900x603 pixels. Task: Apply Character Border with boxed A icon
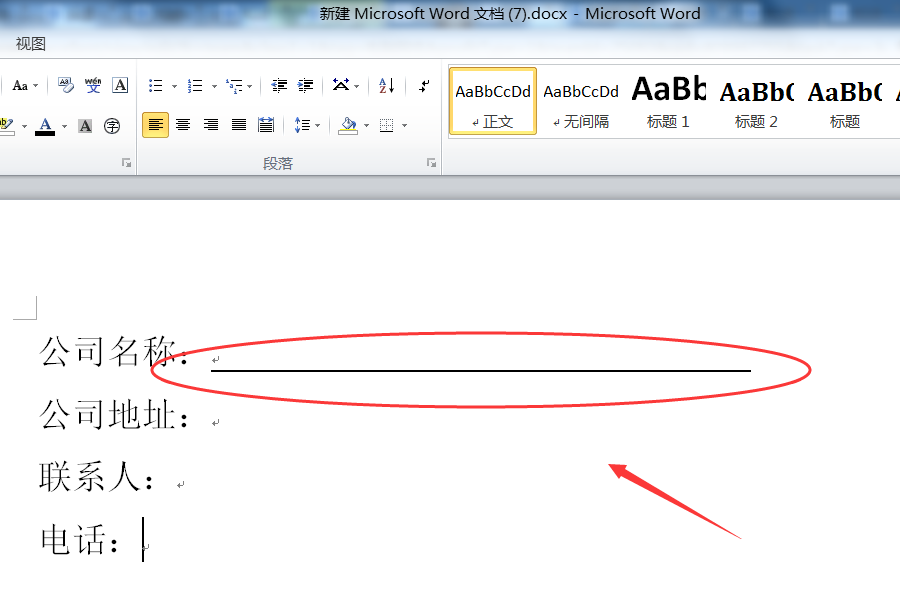(120, 85)
